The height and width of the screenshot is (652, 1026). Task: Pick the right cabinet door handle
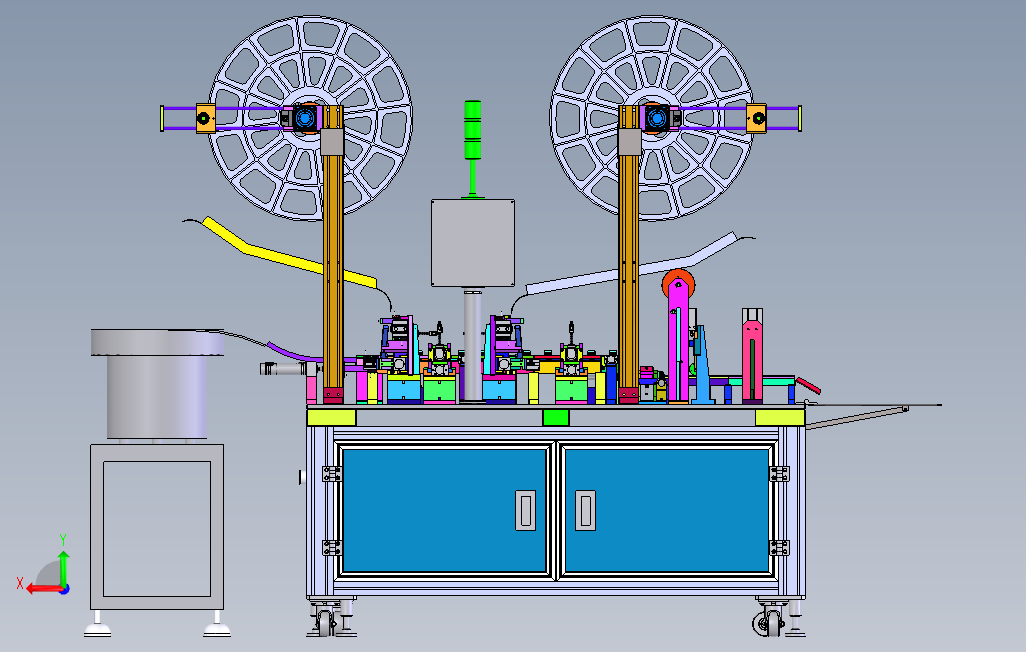point(586,510)
